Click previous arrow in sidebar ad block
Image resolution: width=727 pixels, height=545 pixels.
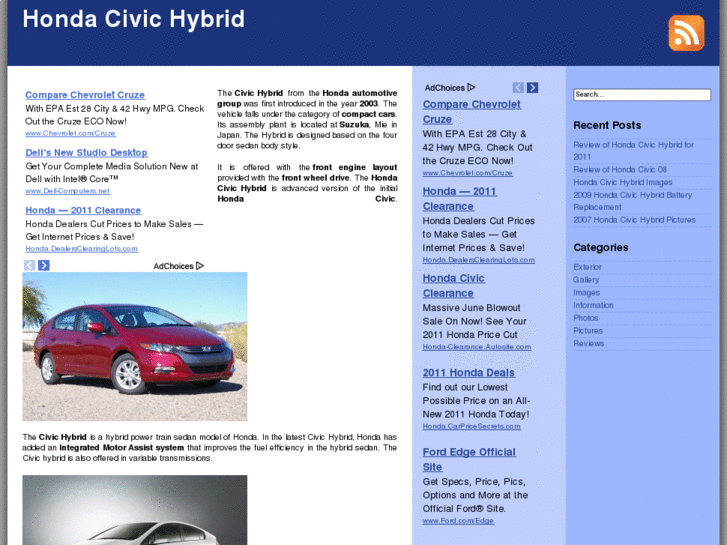[x=518, y=88]
